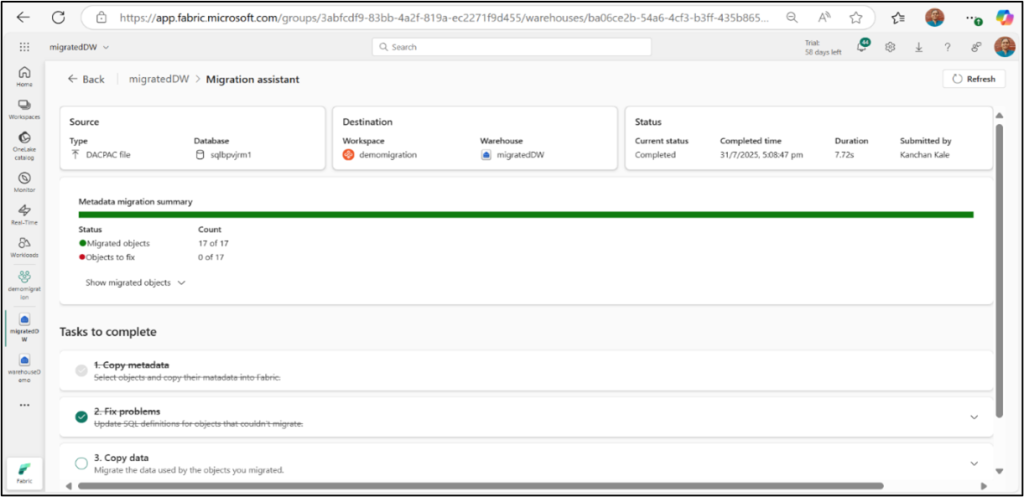Image resolution: width=1024 pixels, height=497 pixels.
Task: Toggle the Copy metadata task checkmark
Action: [x=81, y=370]
